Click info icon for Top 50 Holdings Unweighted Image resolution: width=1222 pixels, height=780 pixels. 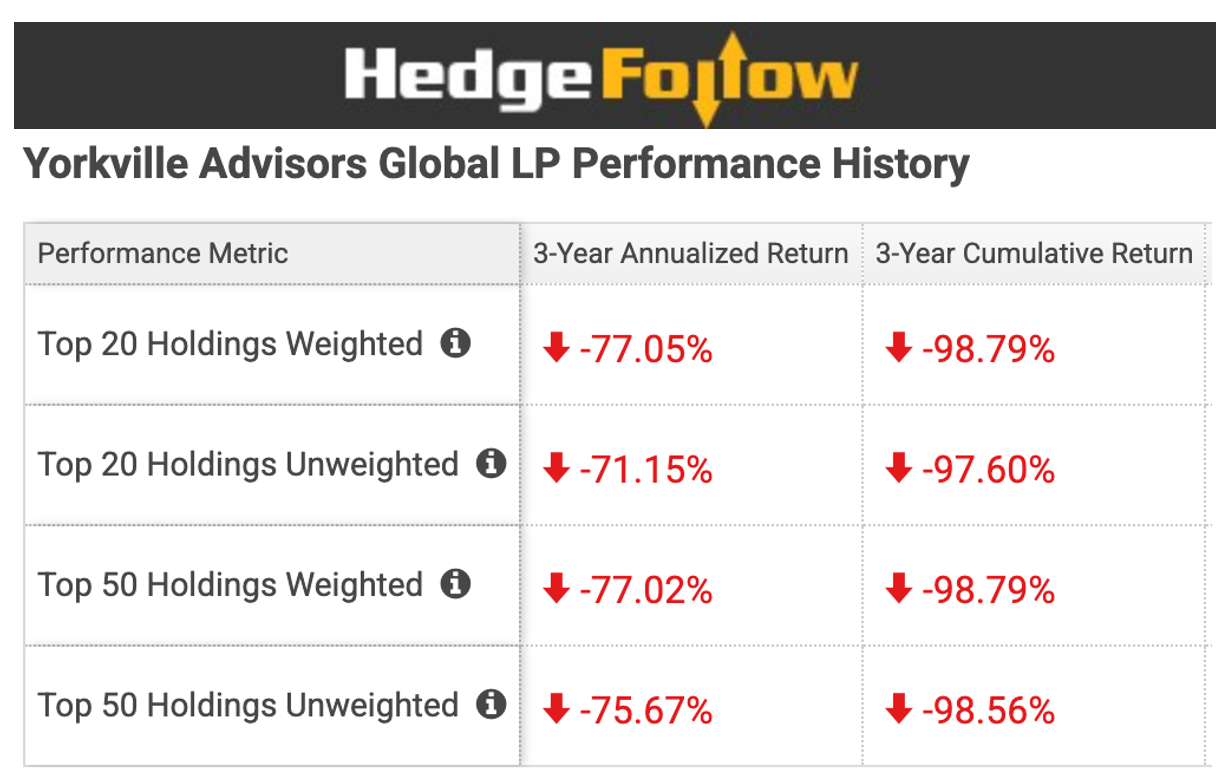[491, 705]
